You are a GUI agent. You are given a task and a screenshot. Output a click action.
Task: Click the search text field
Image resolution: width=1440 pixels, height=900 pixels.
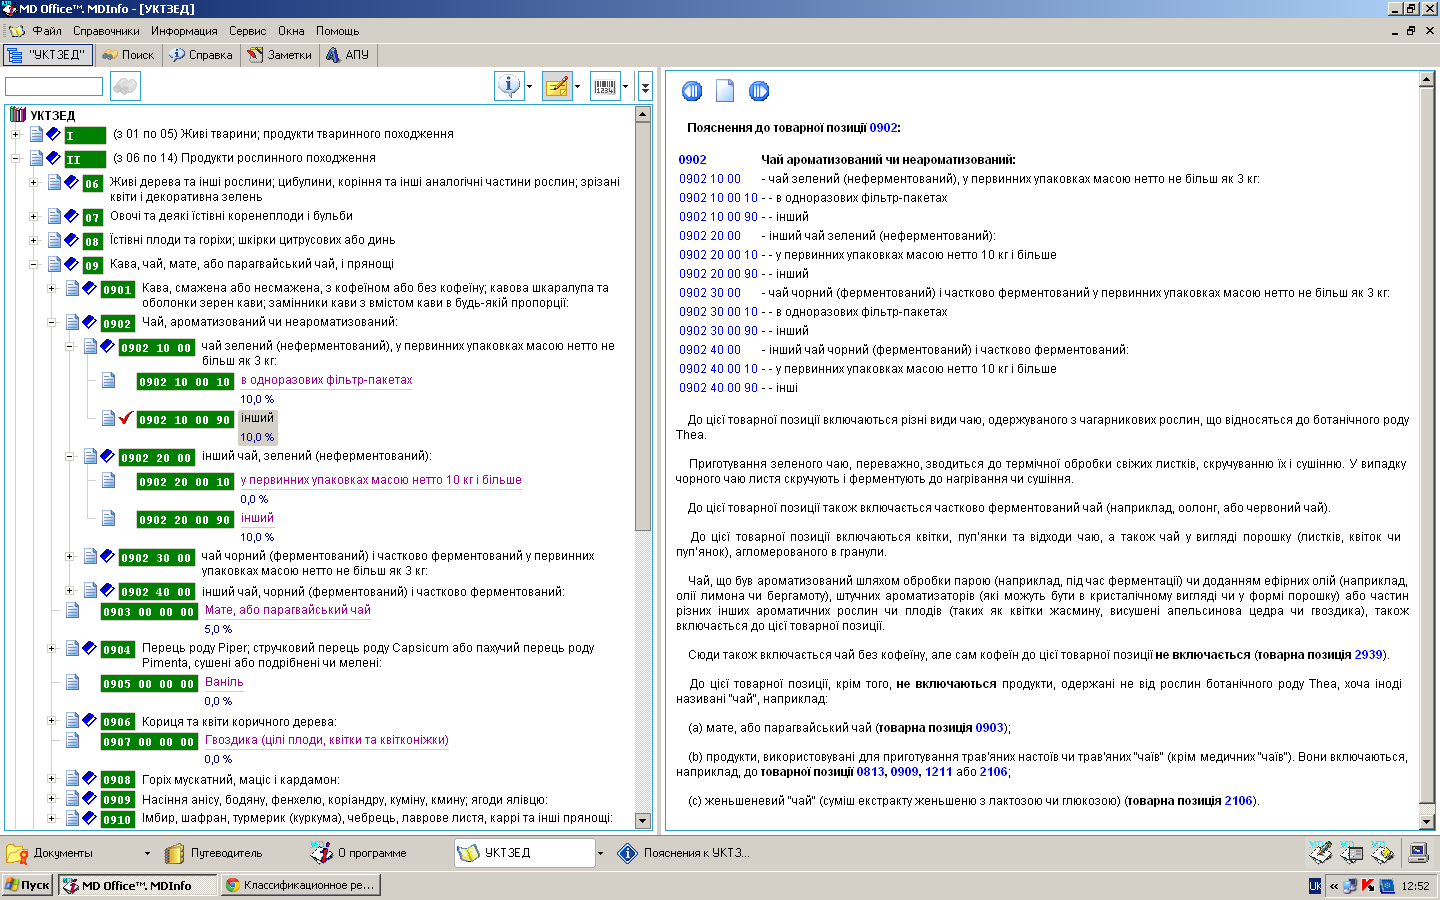[54, 87]
